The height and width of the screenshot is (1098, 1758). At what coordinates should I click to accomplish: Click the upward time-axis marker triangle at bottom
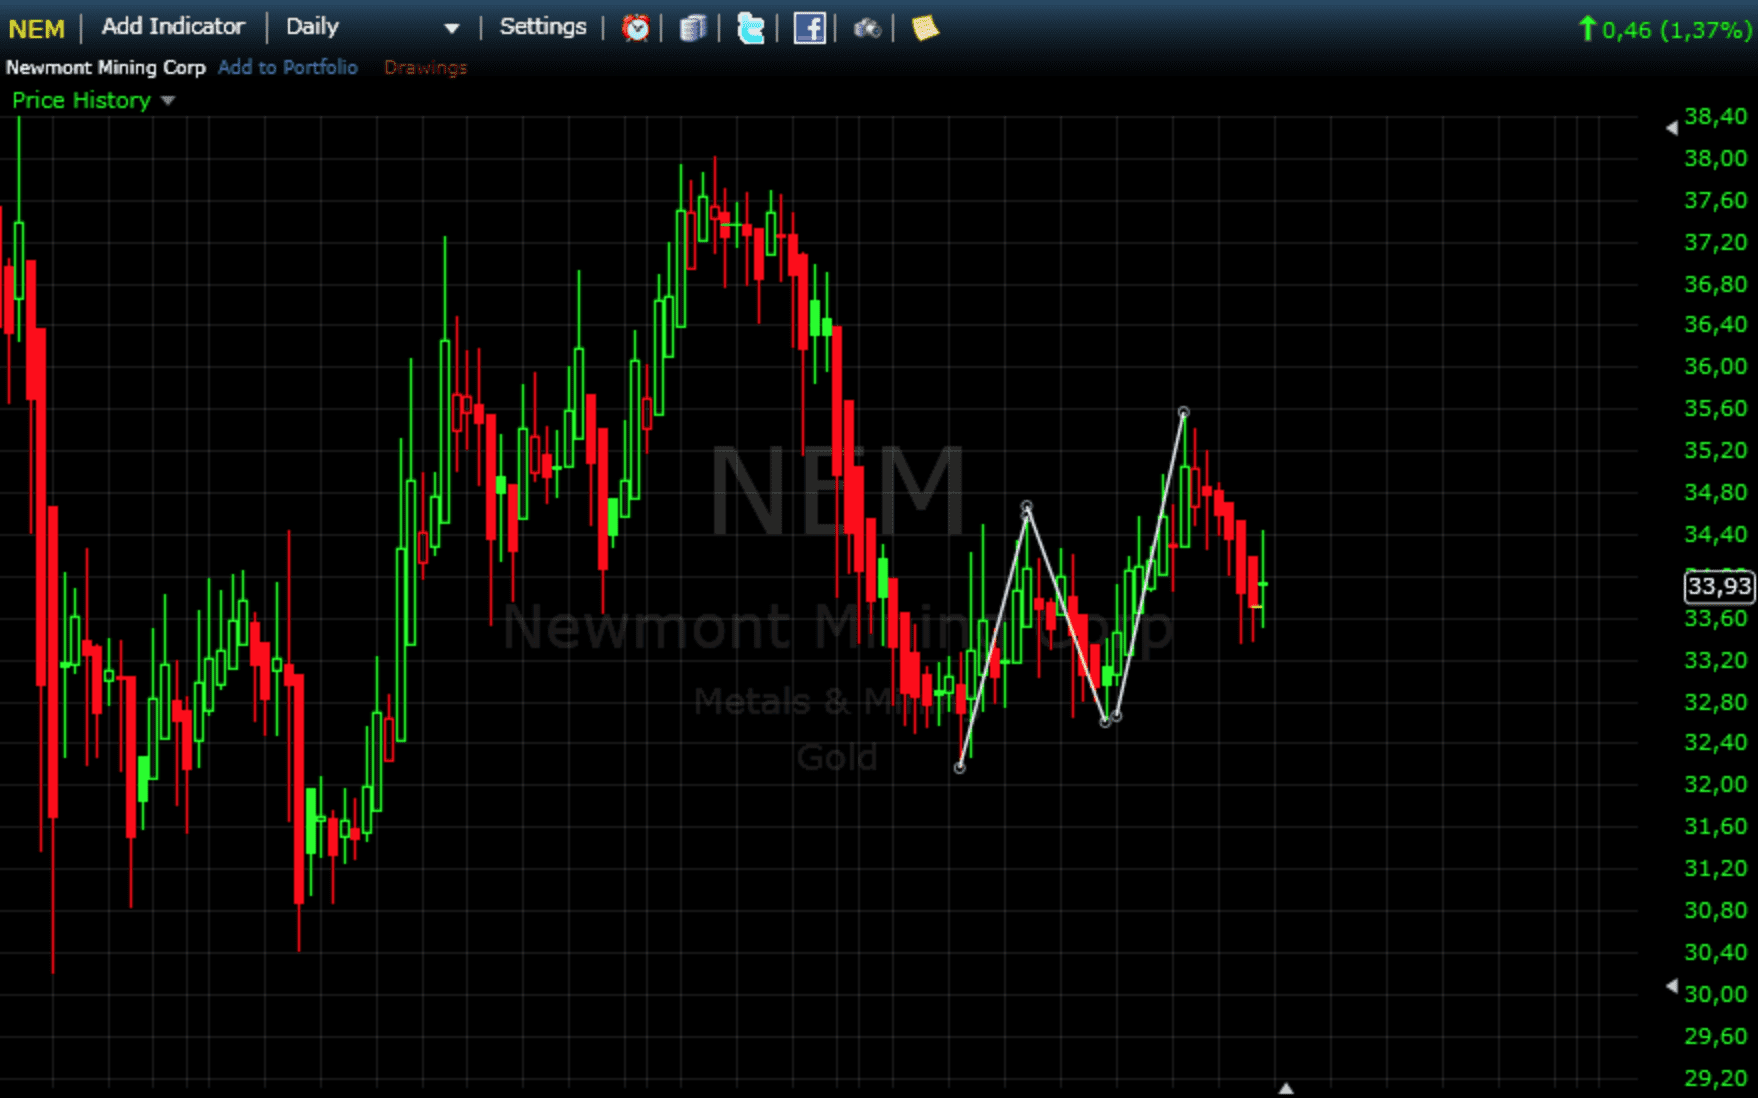[1286, 1088]
